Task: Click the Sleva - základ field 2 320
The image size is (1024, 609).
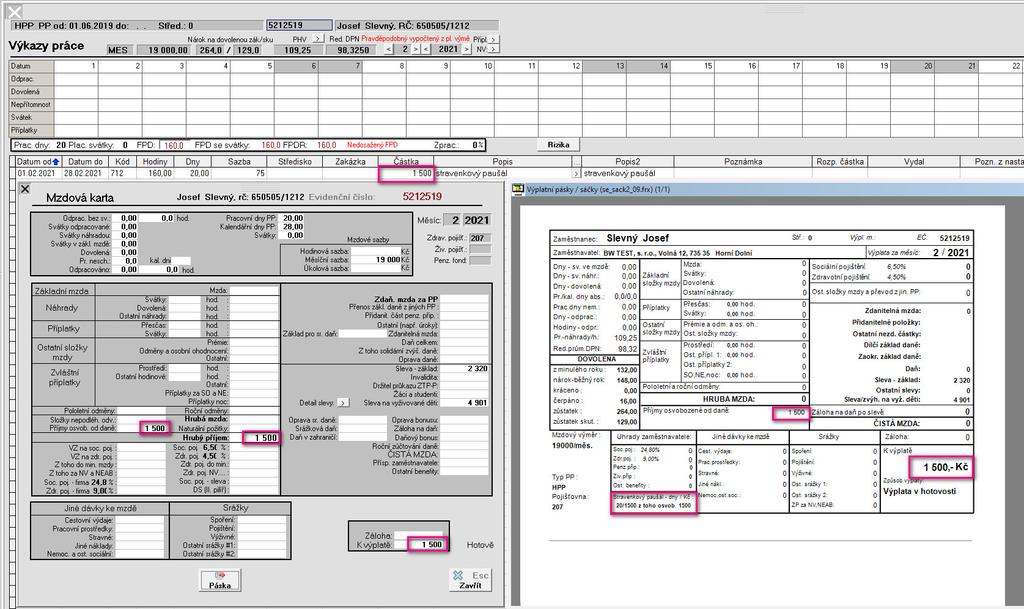Action: [x=464, y=369]
